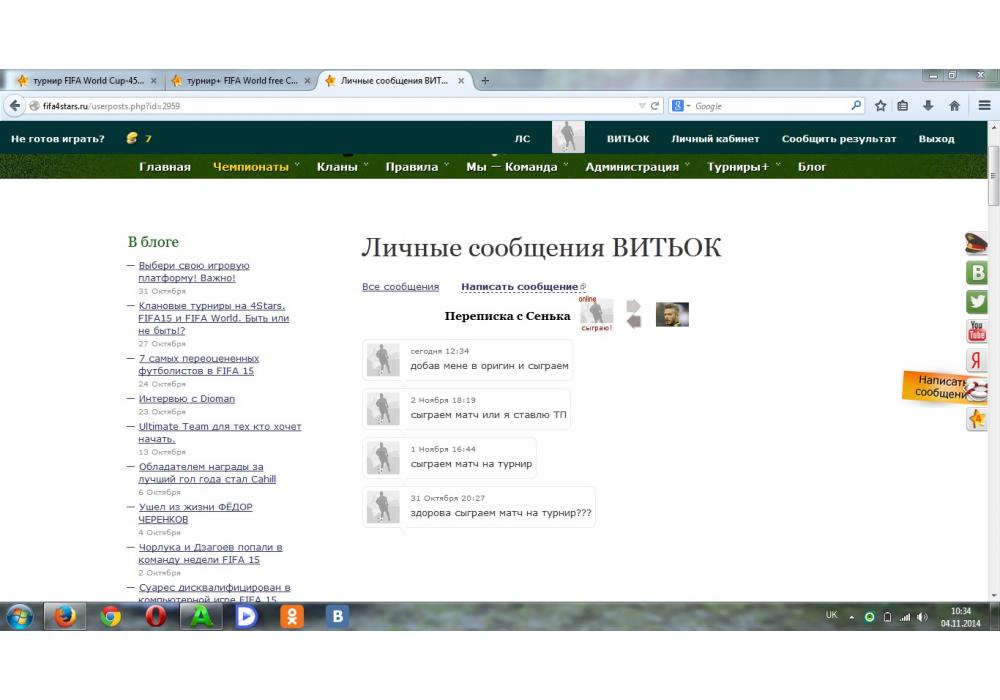Open the search engine selector dropdown
The height and width of the screenshot is (700, 1000).
[680, 106]
